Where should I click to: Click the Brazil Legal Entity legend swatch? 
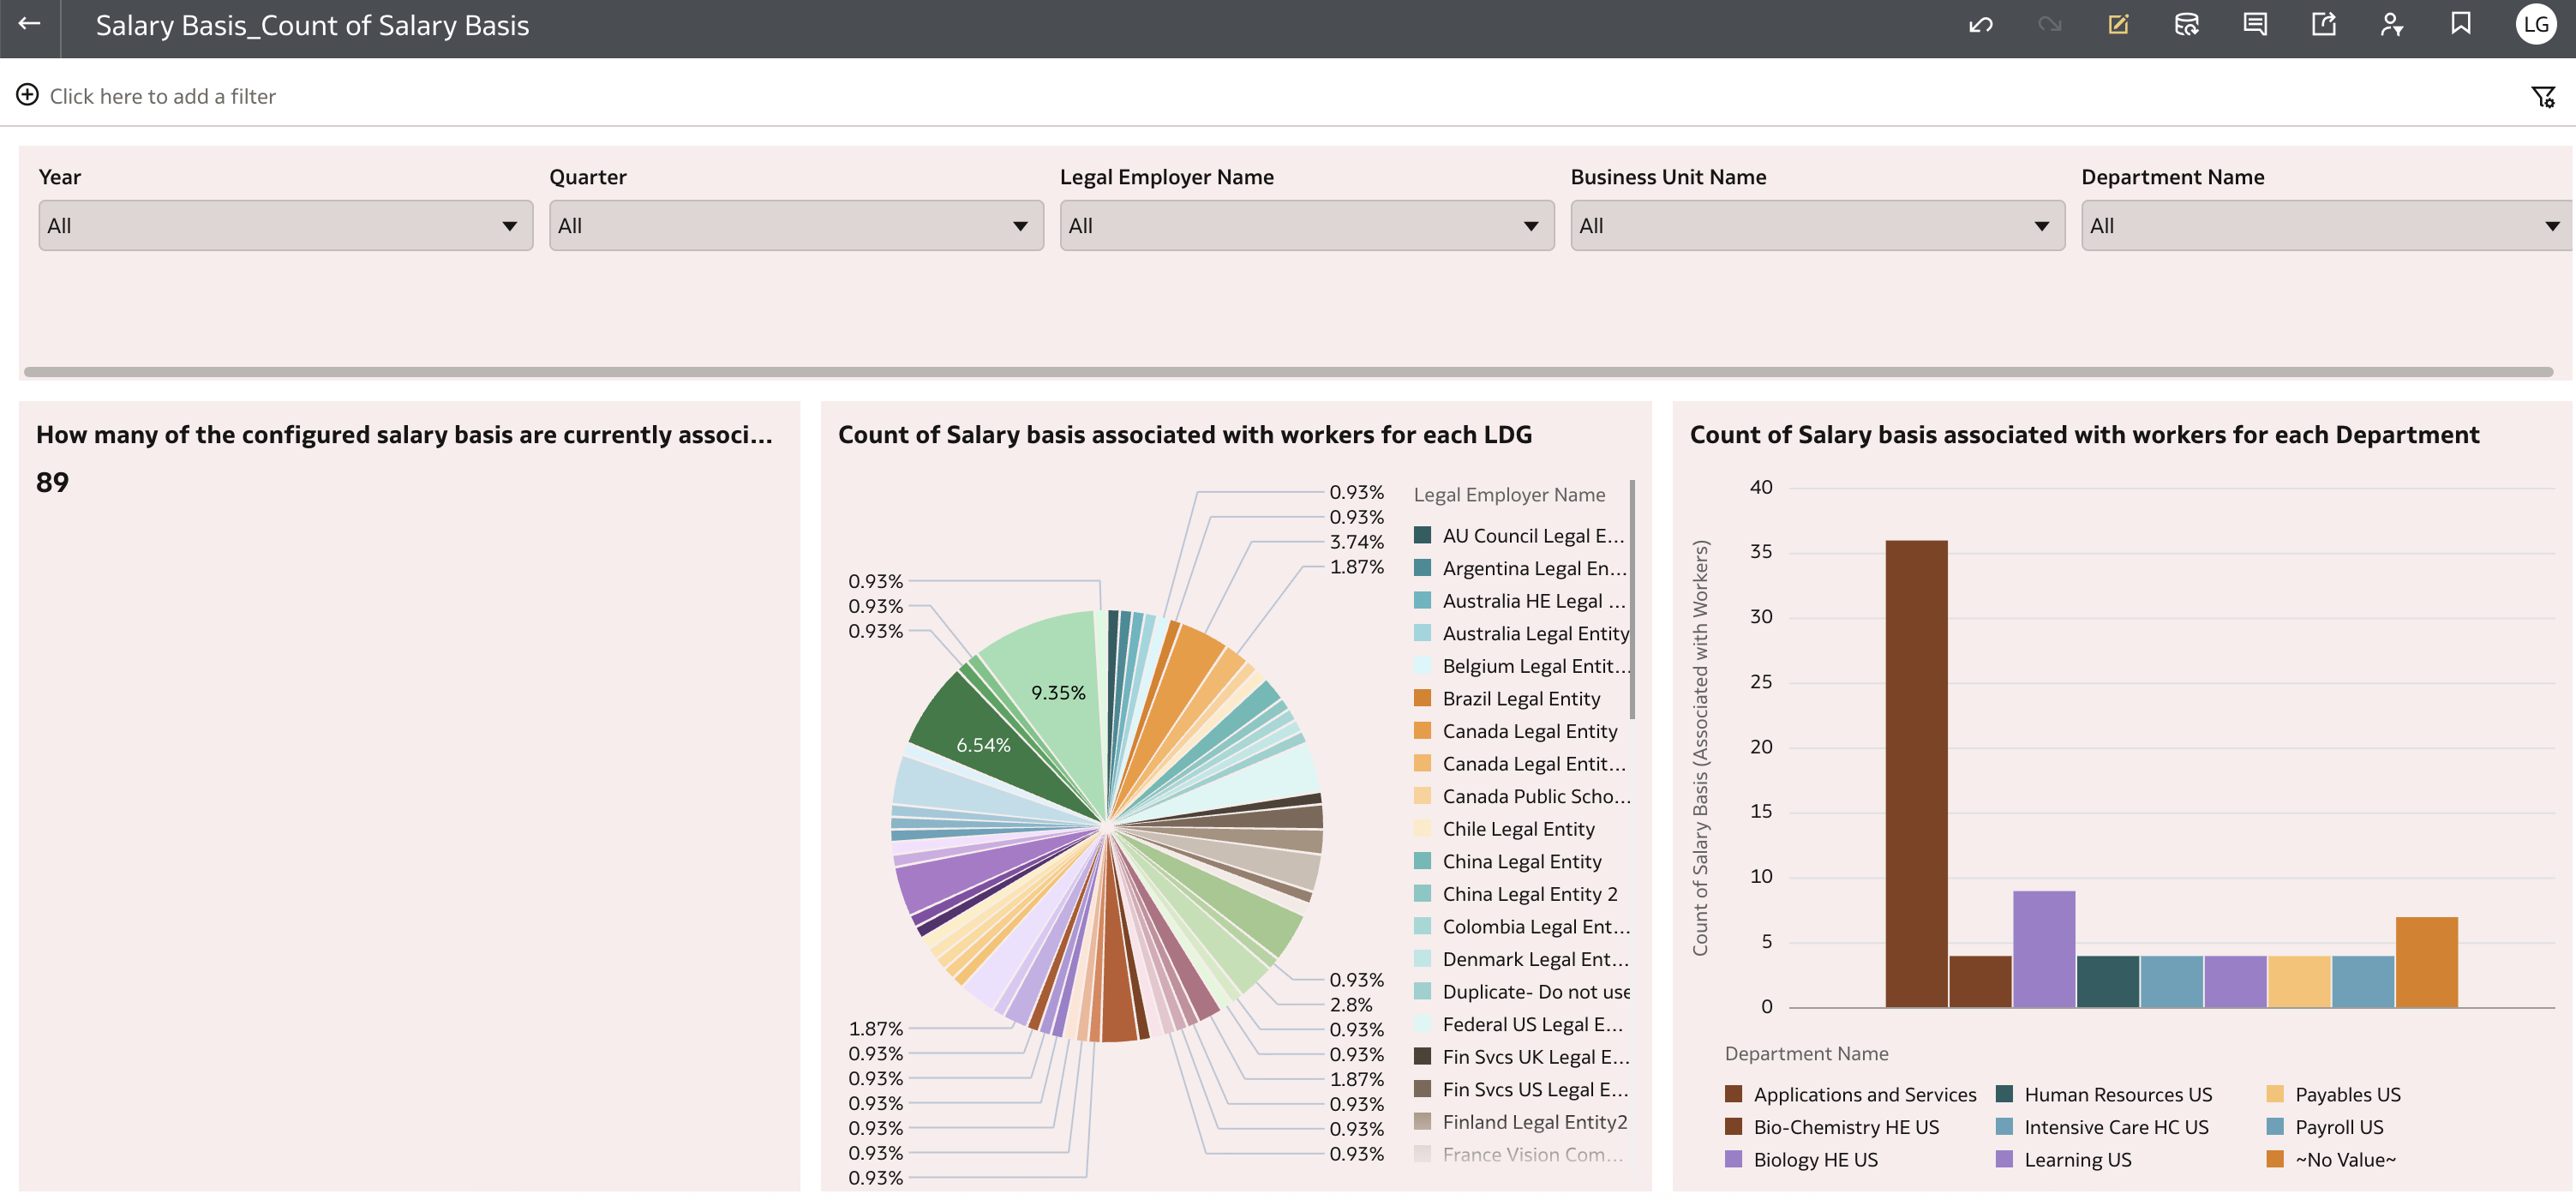1422,698
